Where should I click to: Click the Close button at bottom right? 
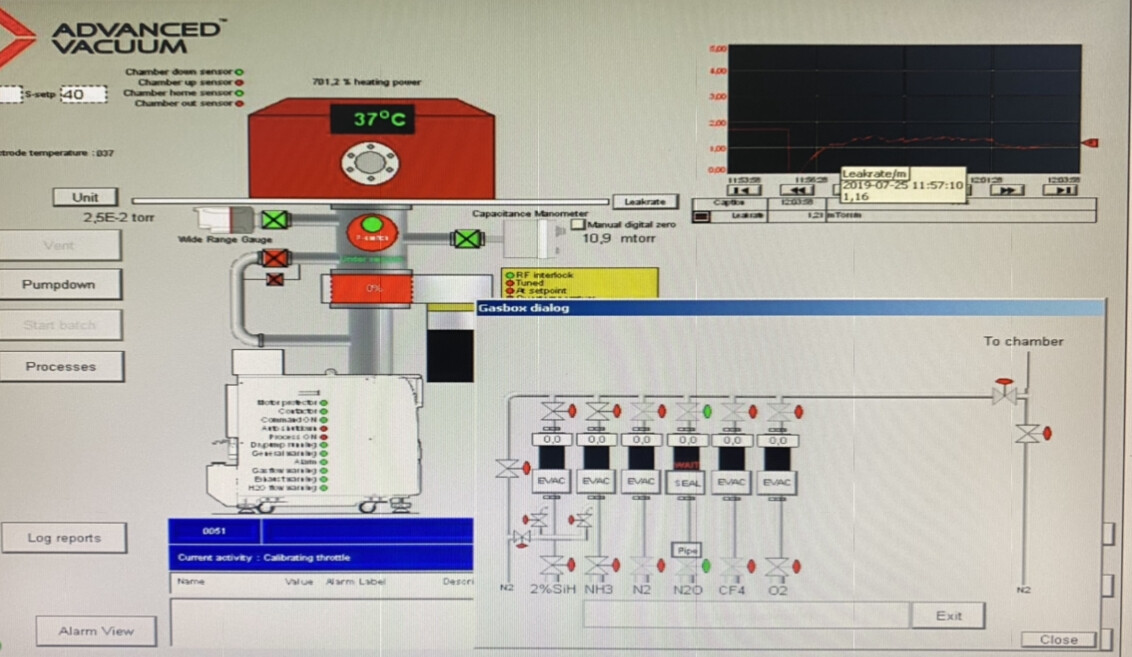[1058, 640]
